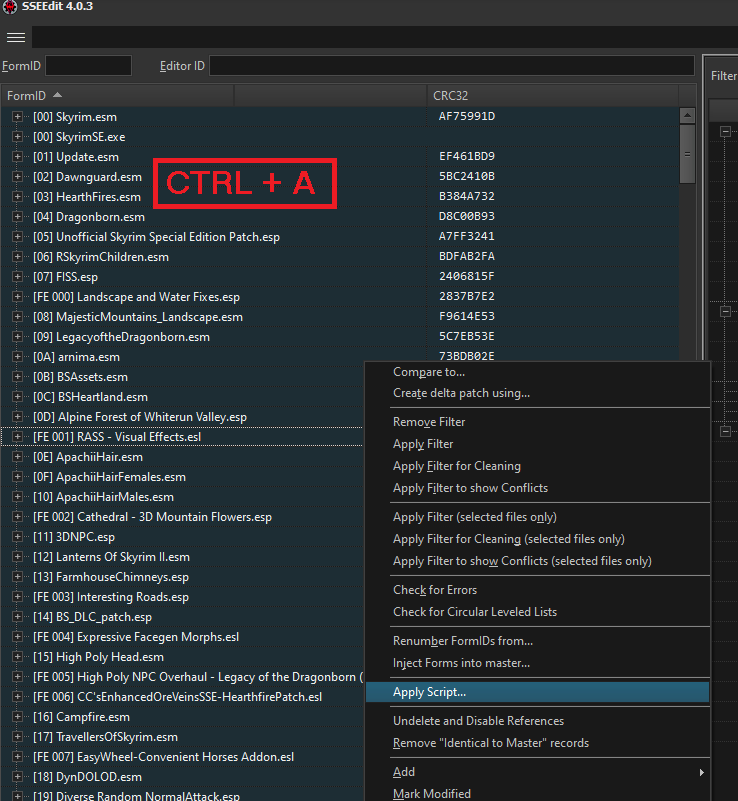Screen dimensions: 738x801
Task: Open the hamburger main menu
Action: (x=16, y=37)
